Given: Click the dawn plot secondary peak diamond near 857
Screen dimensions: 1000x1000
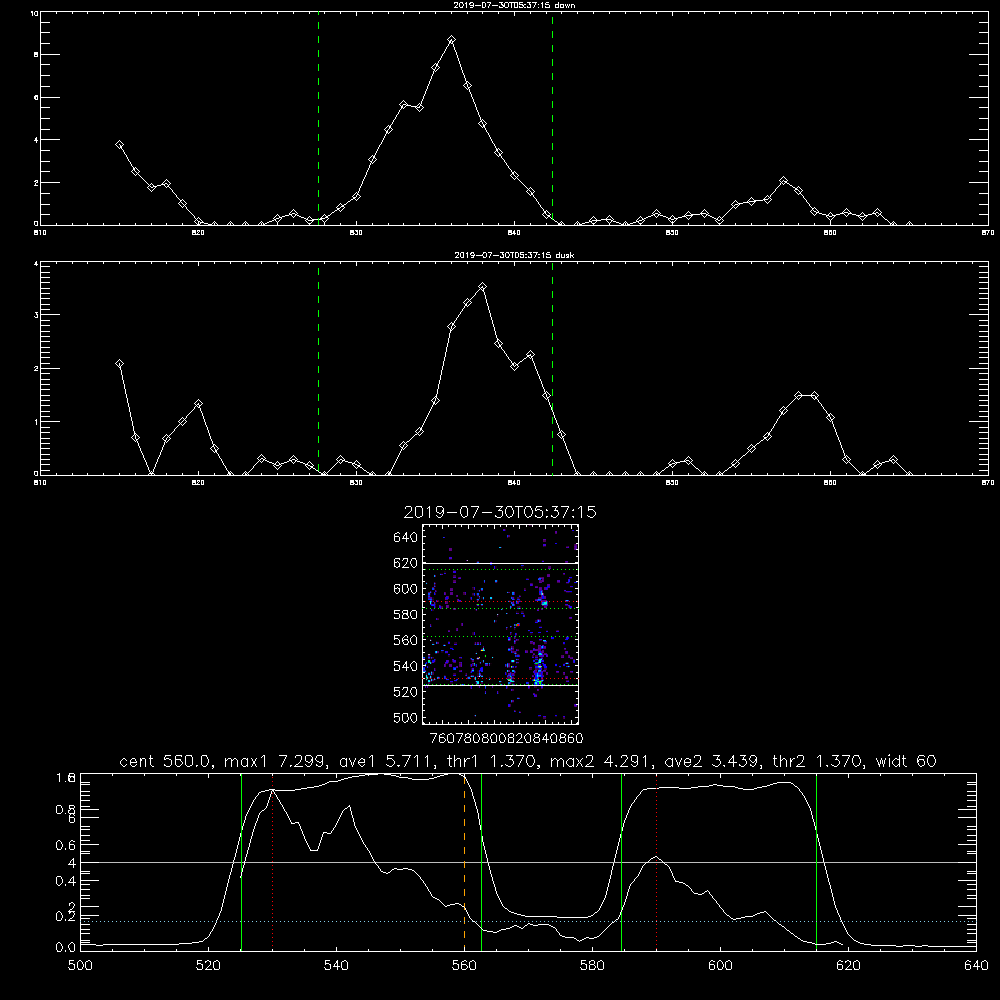Looking at the screenshot, I should pos(784,181).
